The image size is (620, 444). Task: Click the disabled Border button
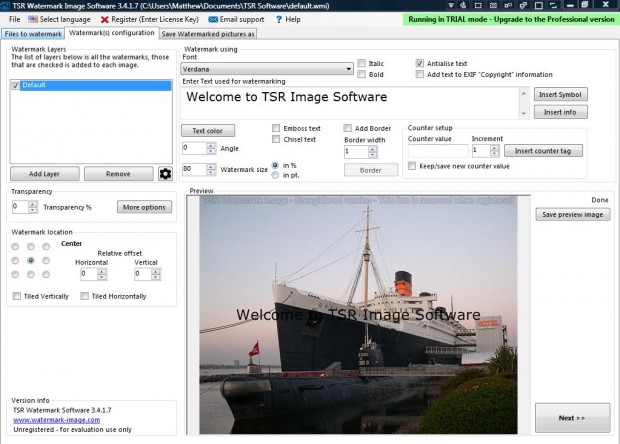[x=371, y=170]
